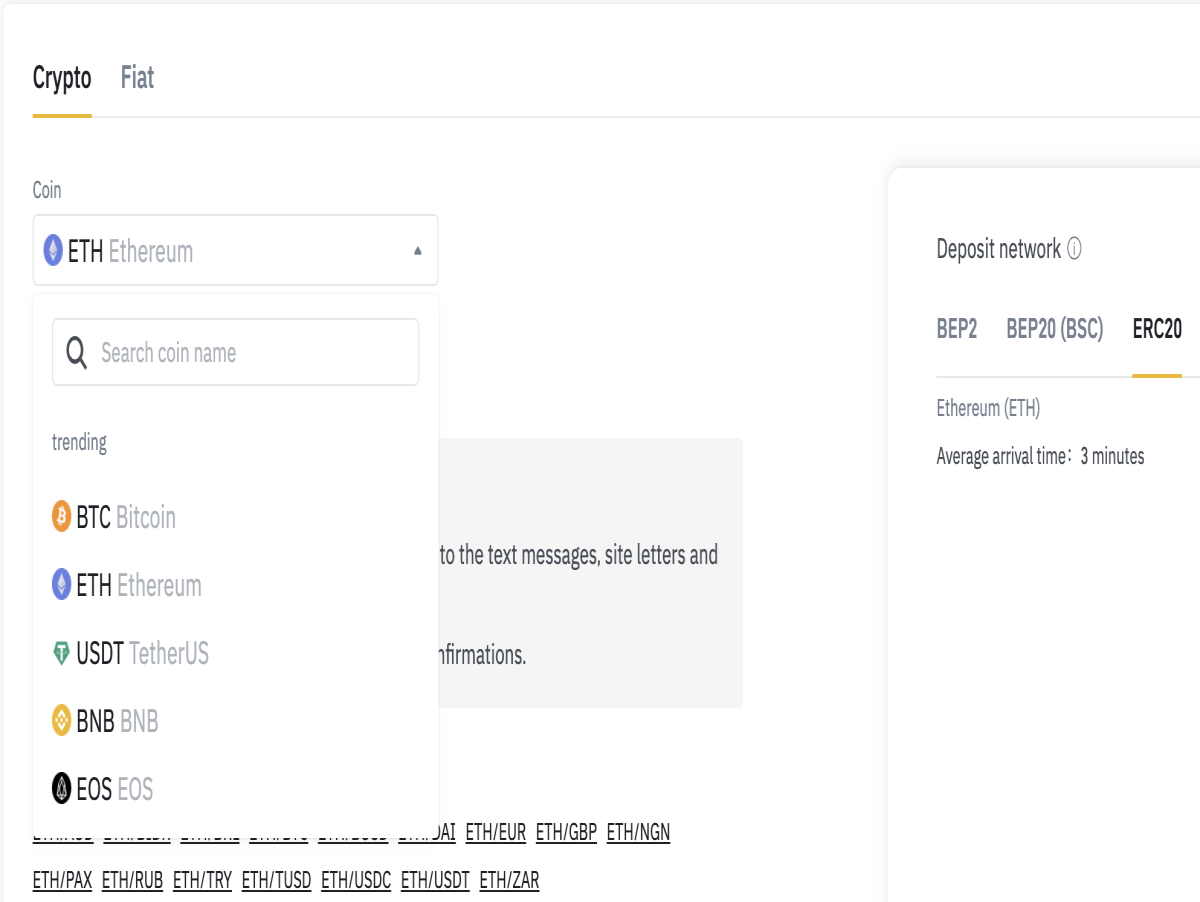
Task: Click the info icon next to Deposit network
Action: [1074, 249]
